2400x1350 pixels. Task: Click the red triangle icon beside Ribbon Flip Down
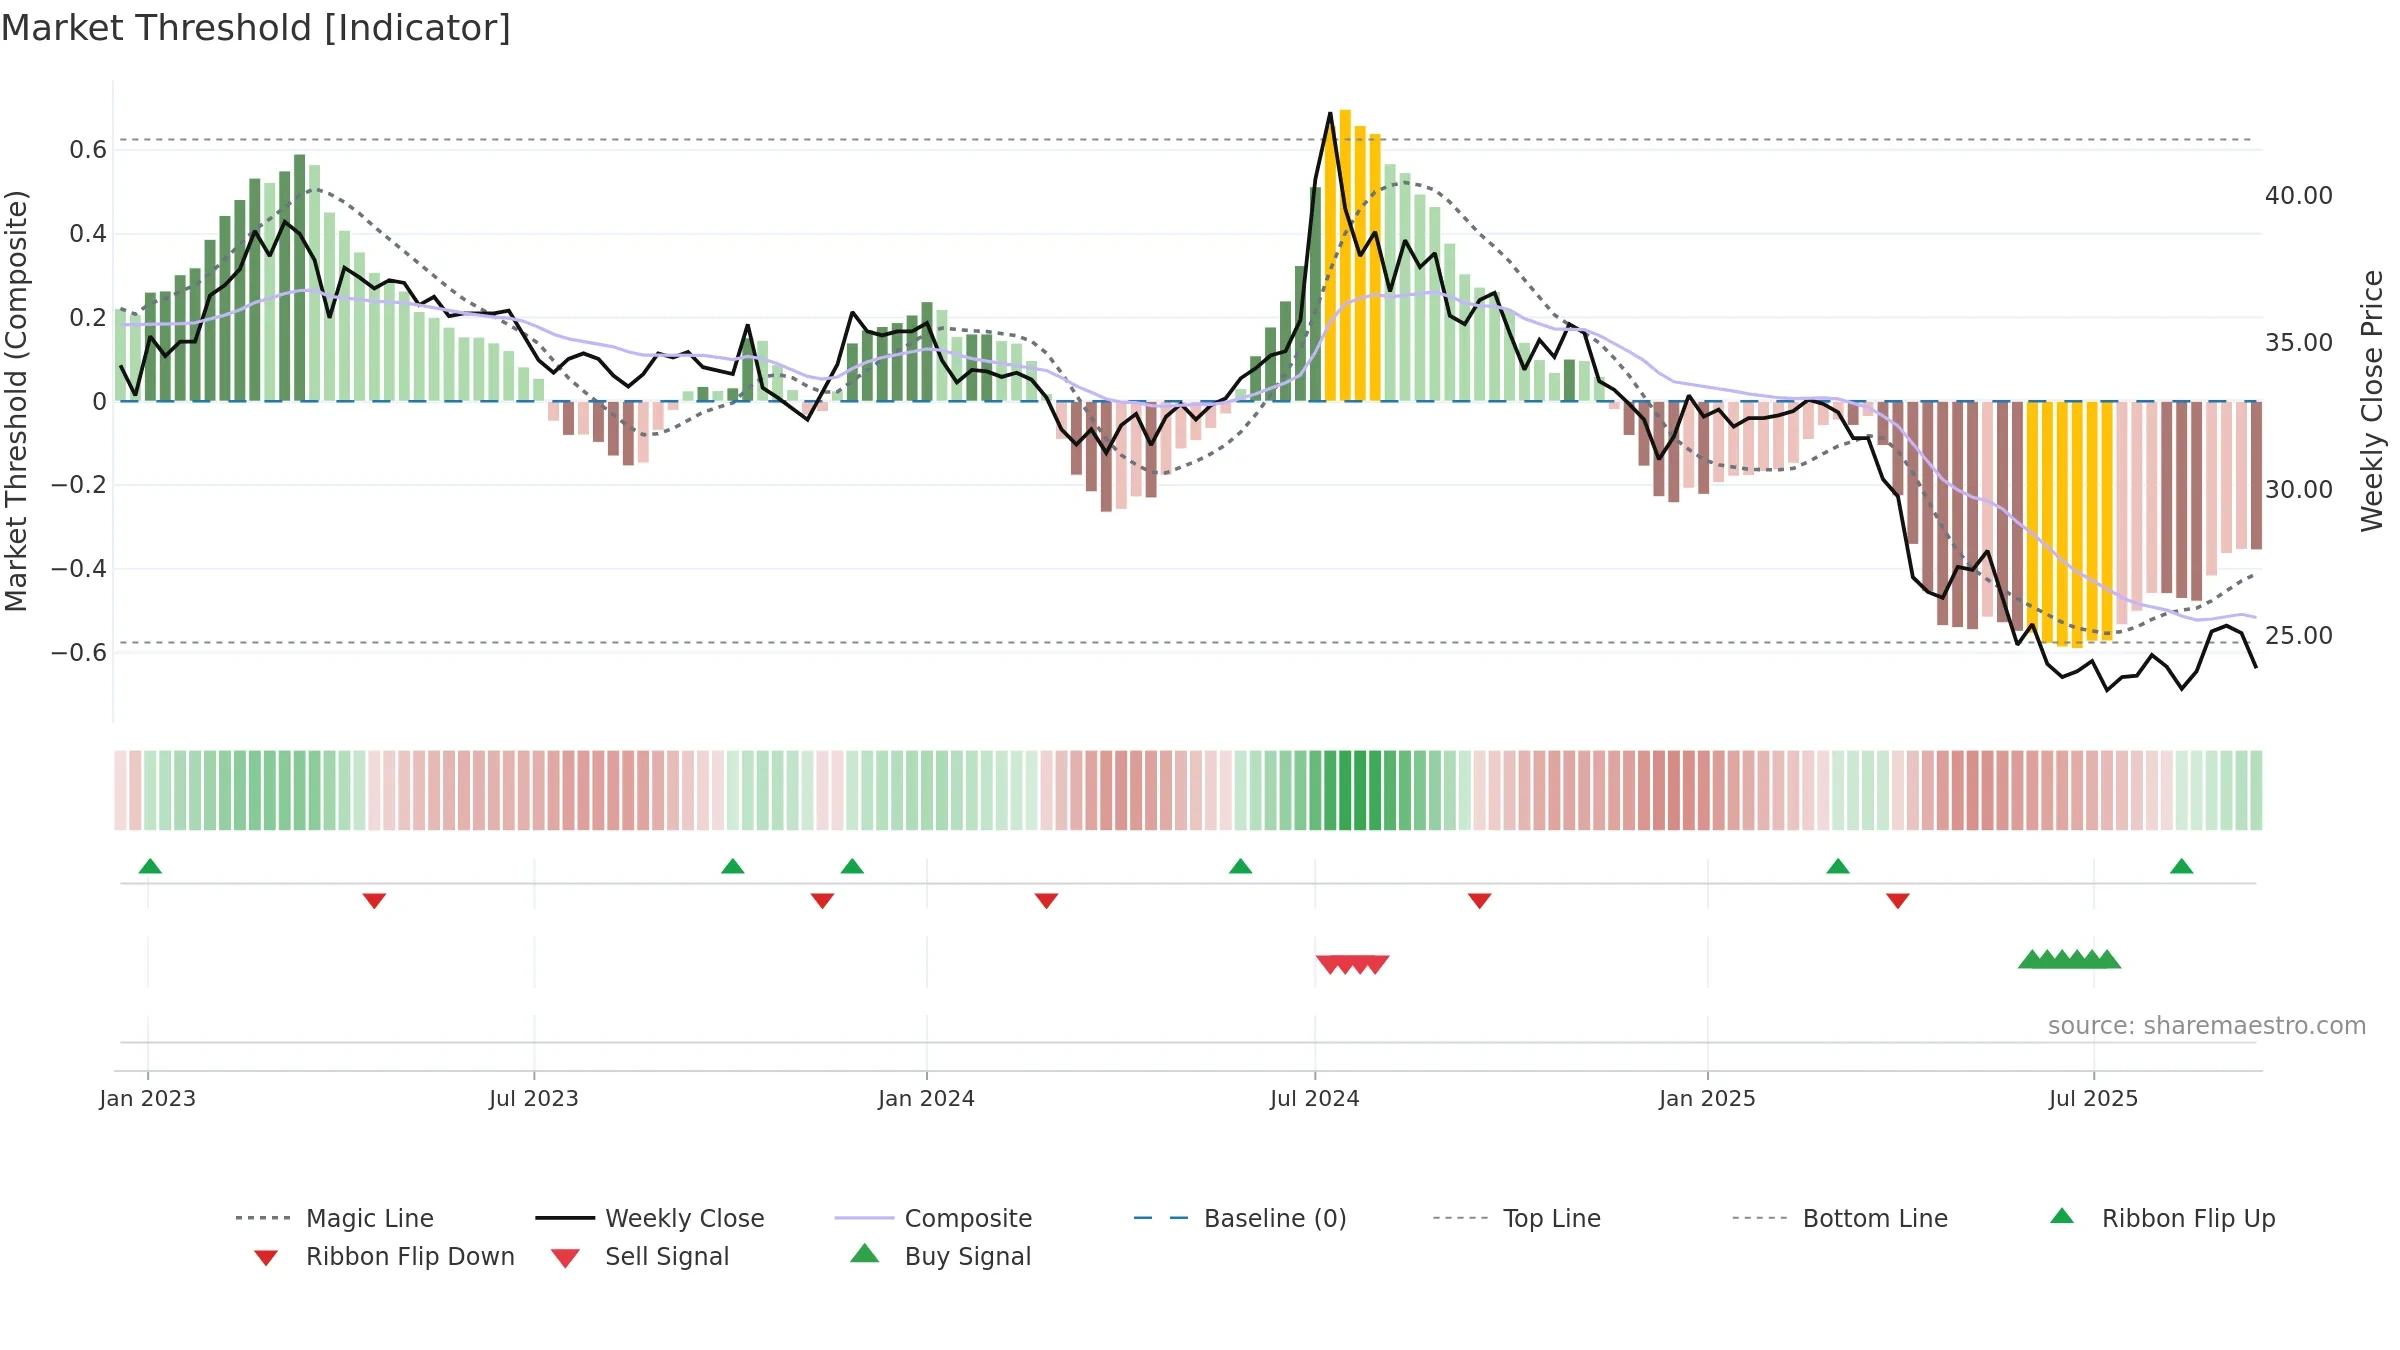pos(266,1258)
